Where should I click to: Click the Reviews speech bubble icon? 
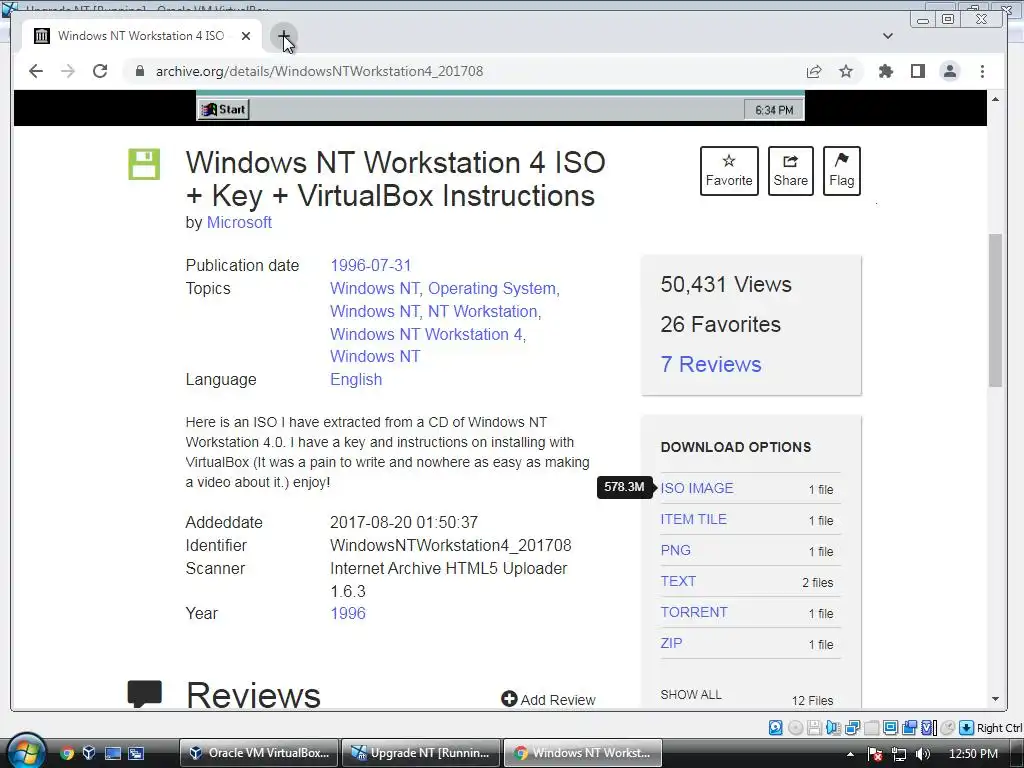point(144,693)
